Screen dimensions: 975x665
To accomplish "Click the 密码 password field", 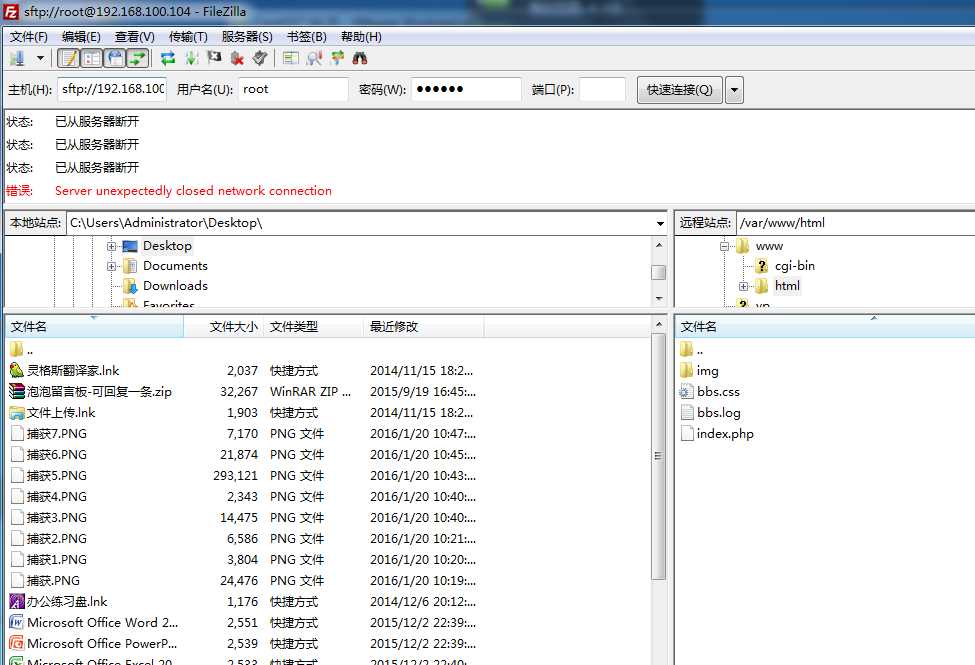I will point(466,89).
